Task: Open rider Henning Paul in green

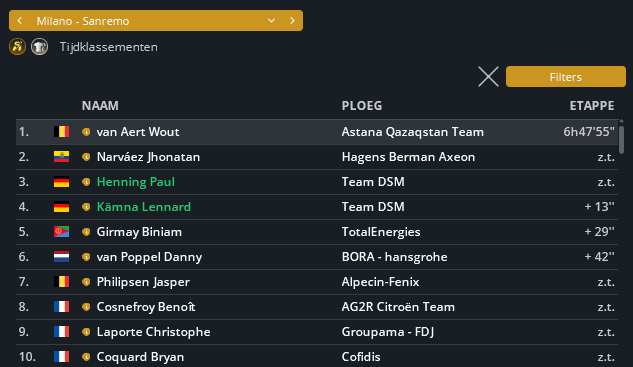Action: [x=136, y=182]
